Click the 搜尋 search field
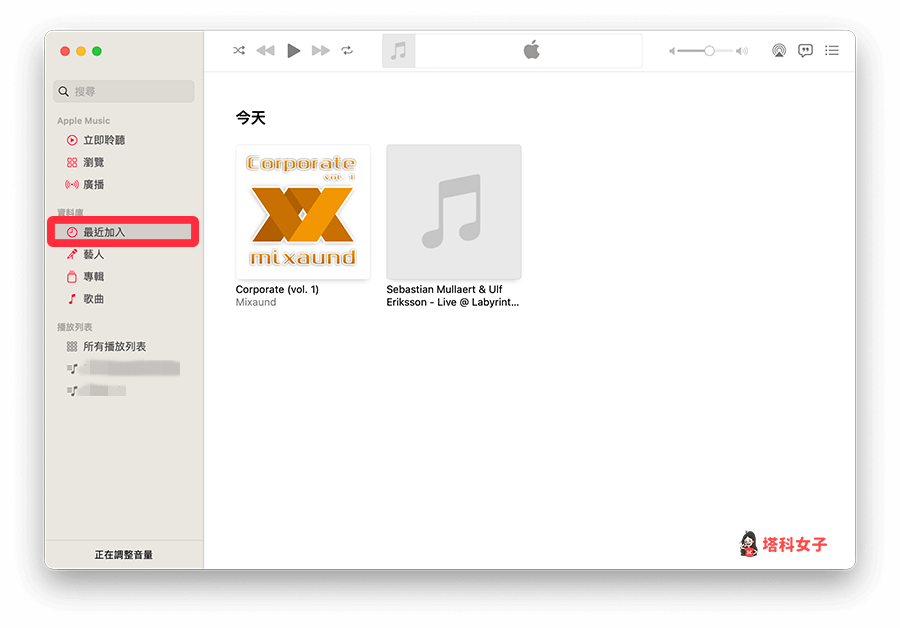 pyautogui.click(x=123, y=91)
